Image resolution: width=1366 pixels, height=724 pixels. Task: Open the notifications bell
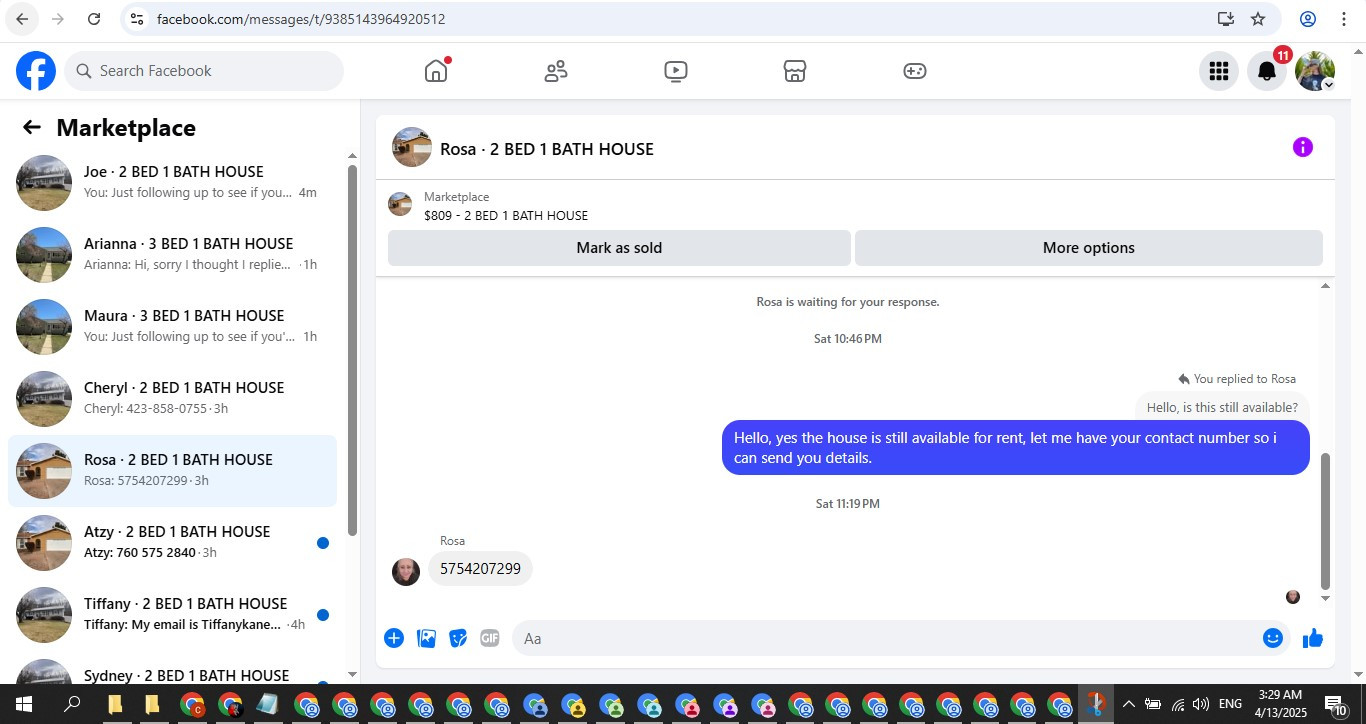click(1267, 71)
